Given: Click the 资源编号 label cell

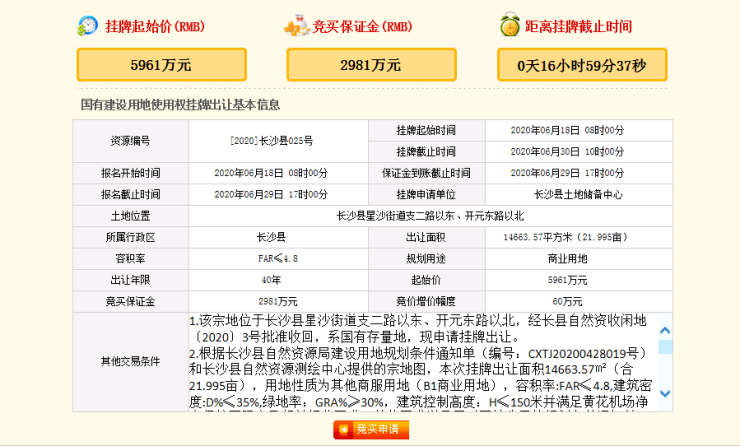Looking at the screenshot, I should point(131,141).
